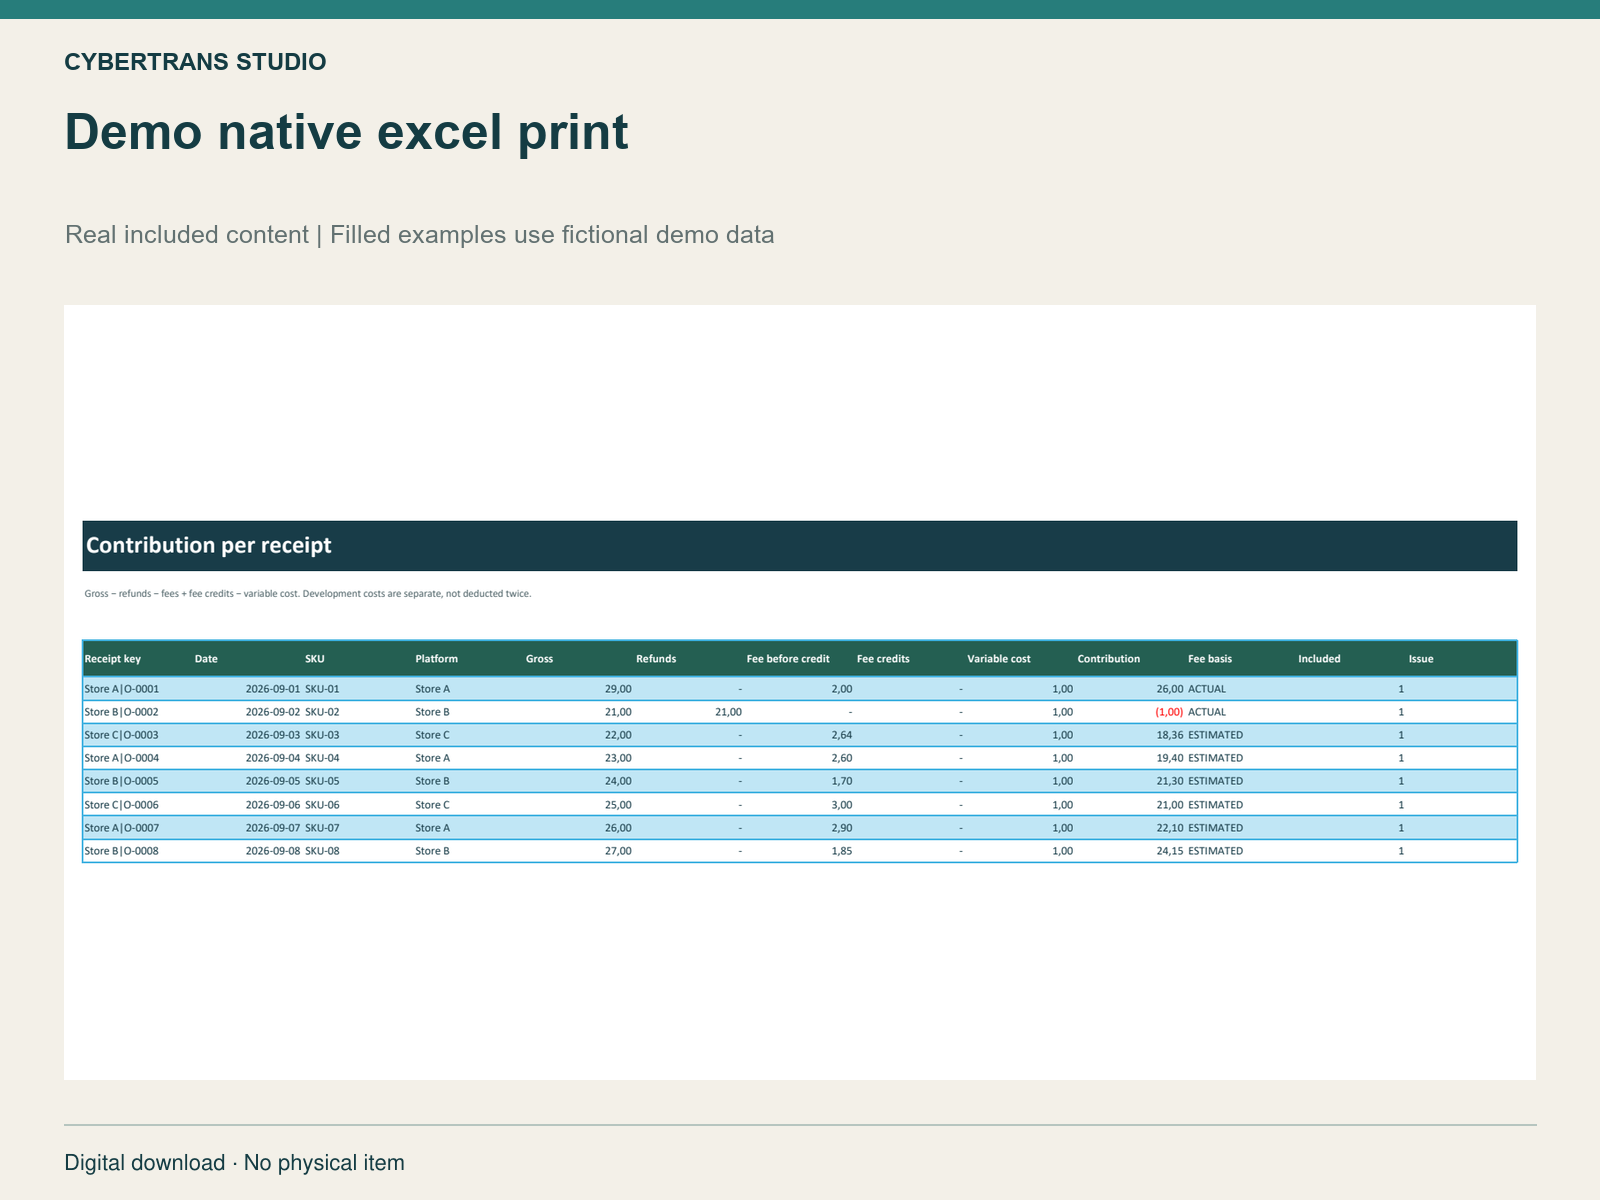Select the SKU-07 cell
This screenshot has width=1600, height=1200.
(x=322, y=828)
